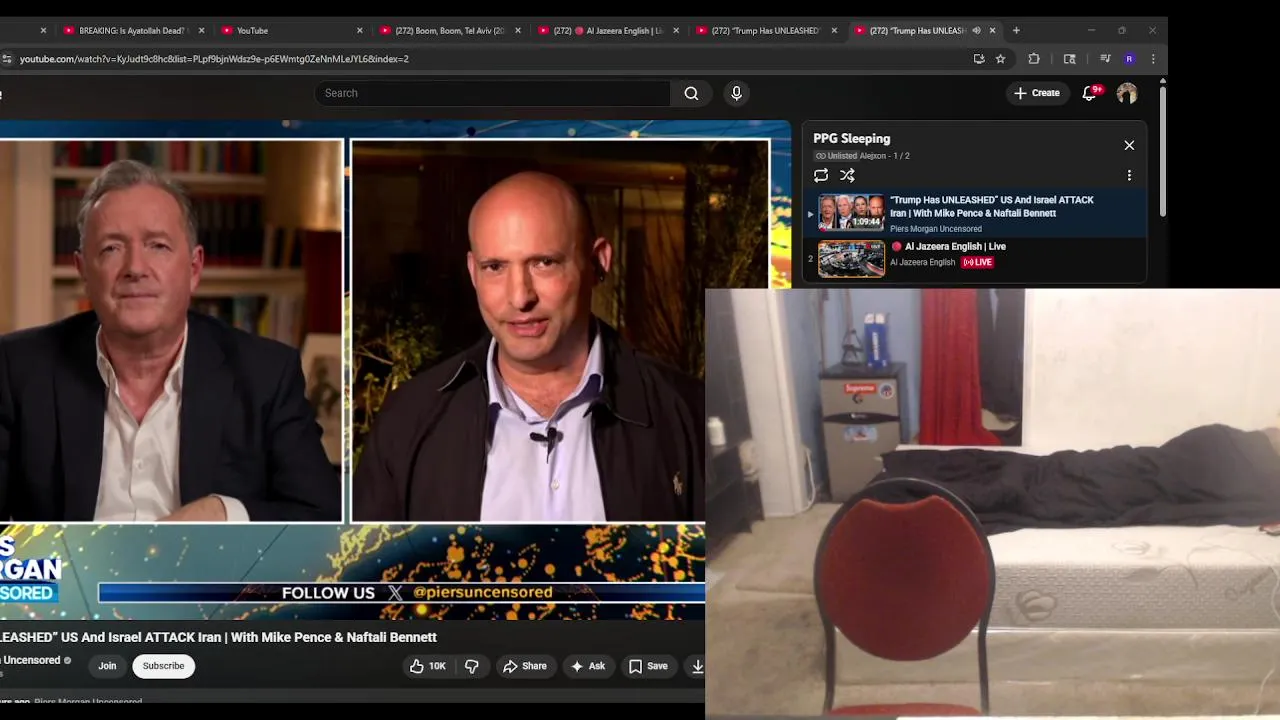Switch to the Al Jazeera English browser tab
Image resolution: width=1280 pixels, height=720 pixels.
[x=608, y=30]
